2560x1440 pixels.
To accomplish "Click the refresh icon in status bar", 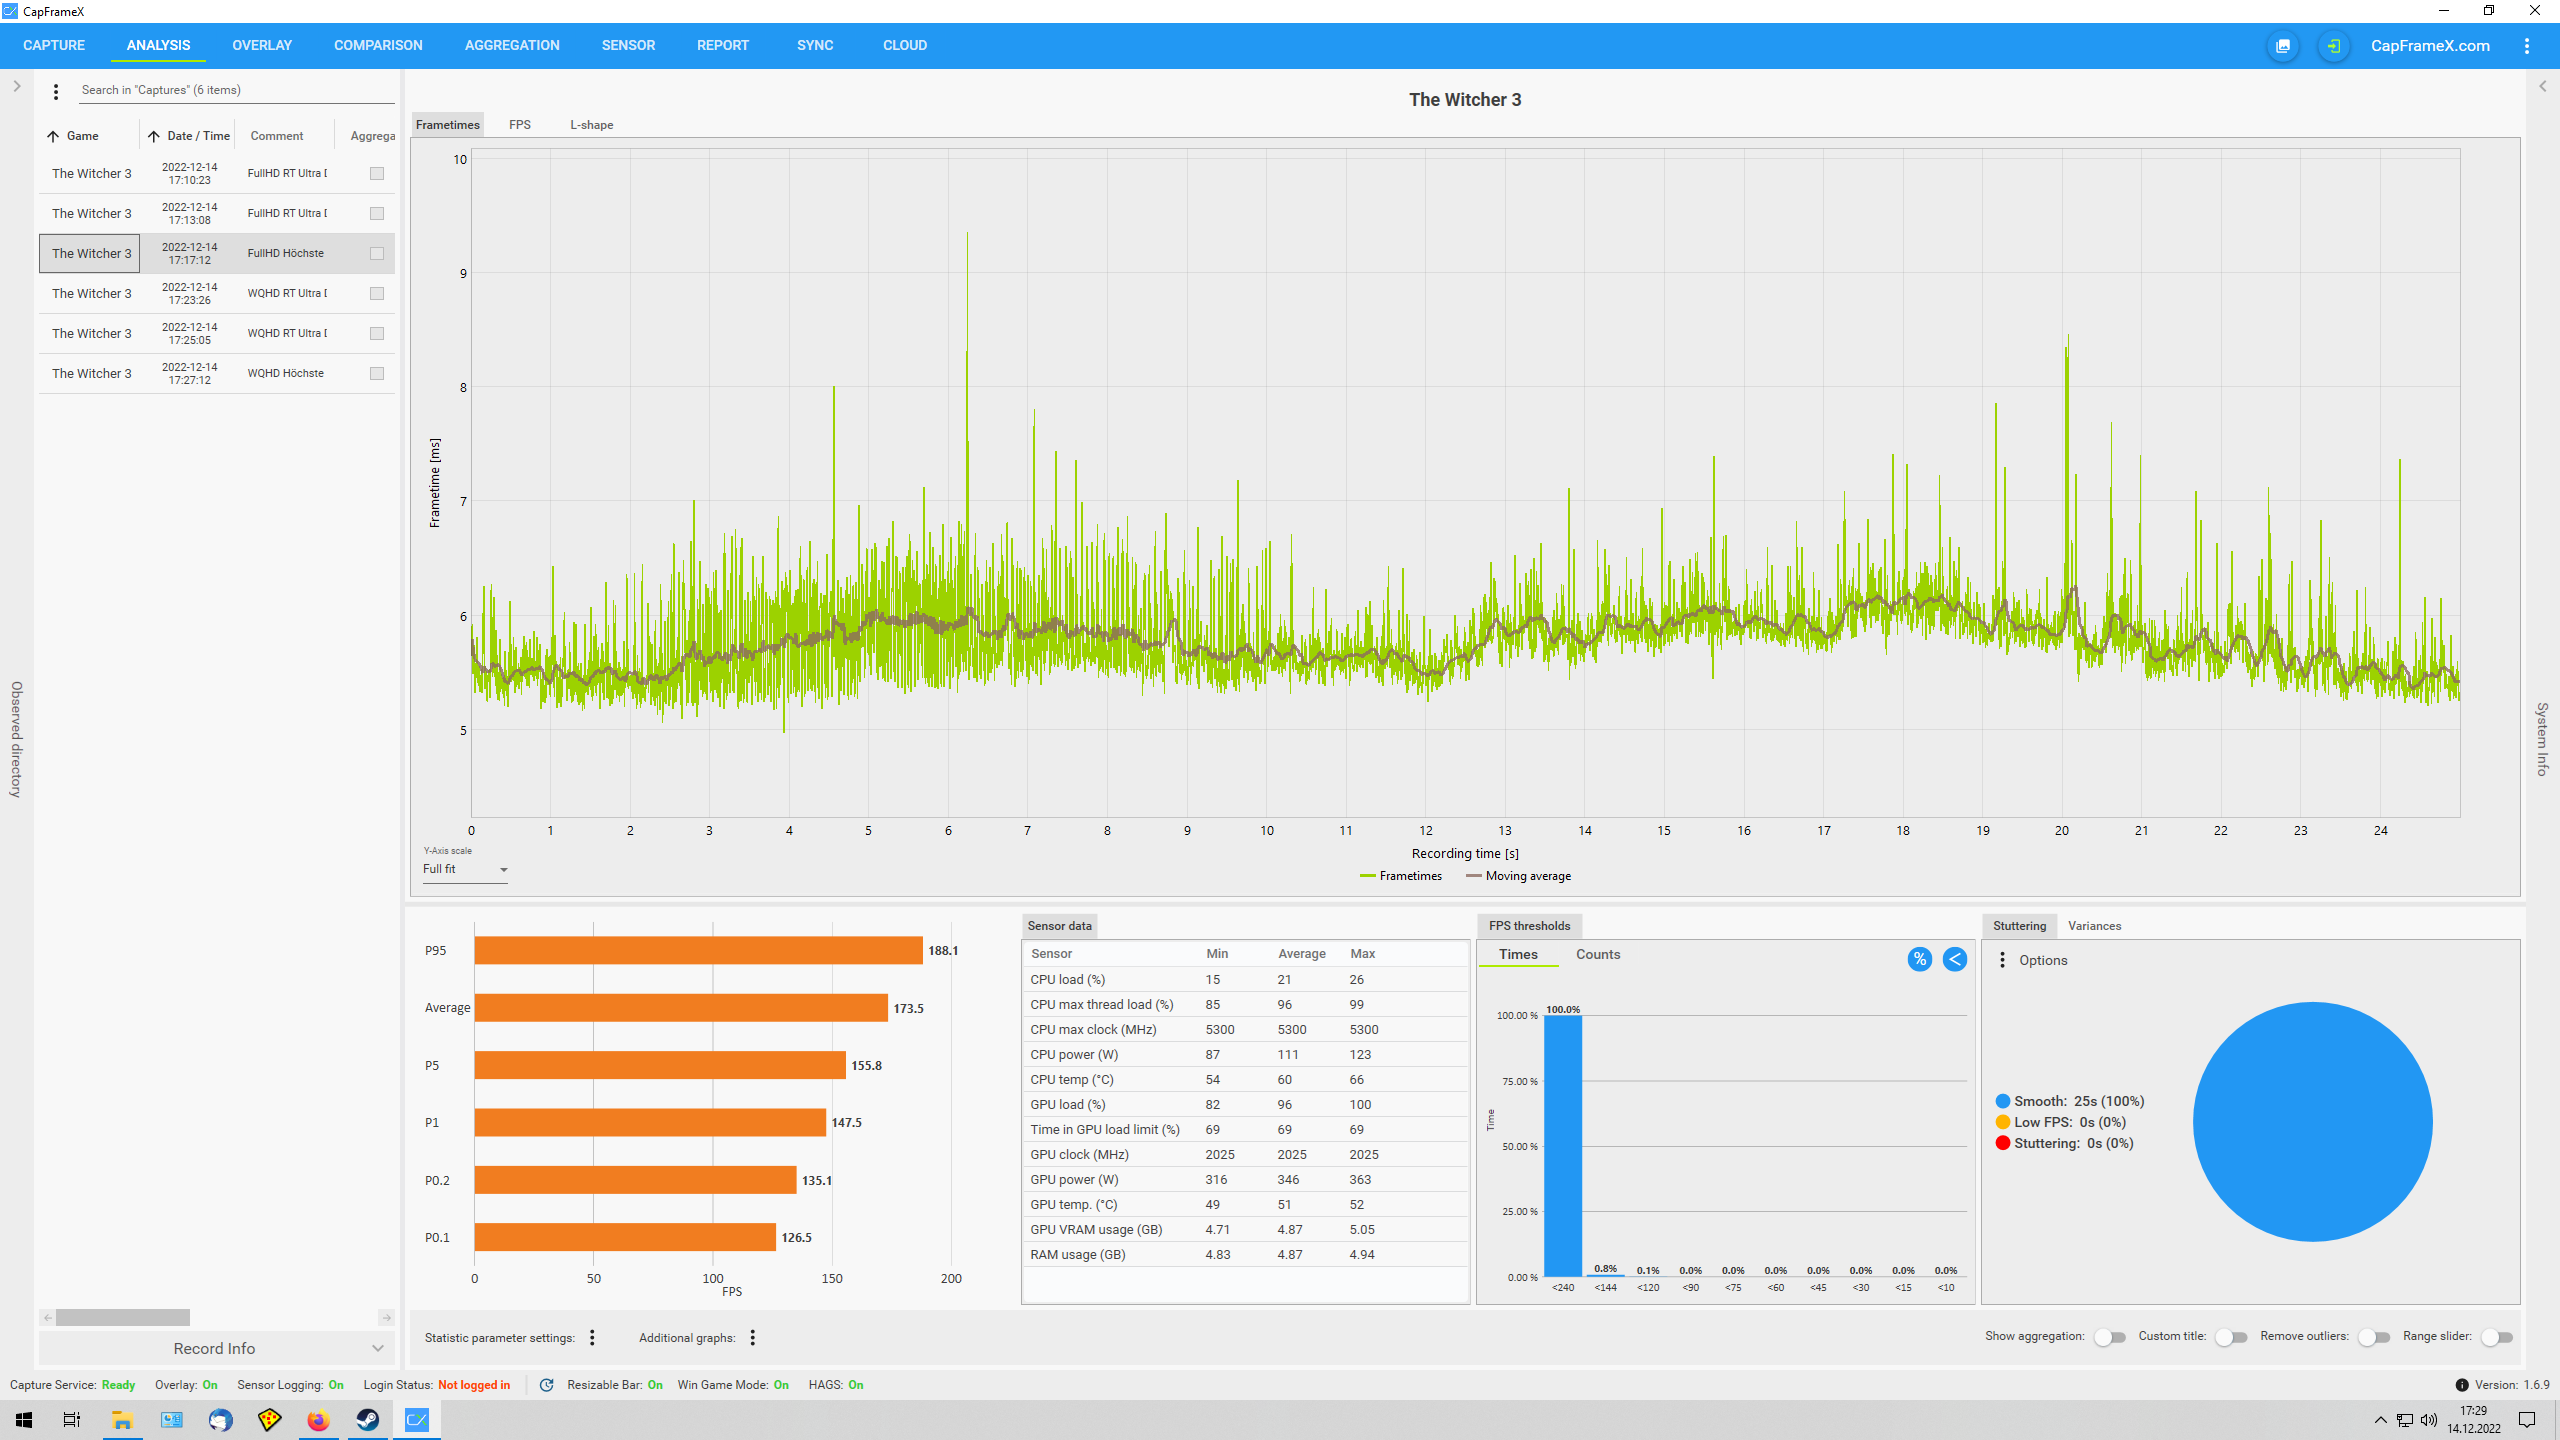I will 546,1385.
